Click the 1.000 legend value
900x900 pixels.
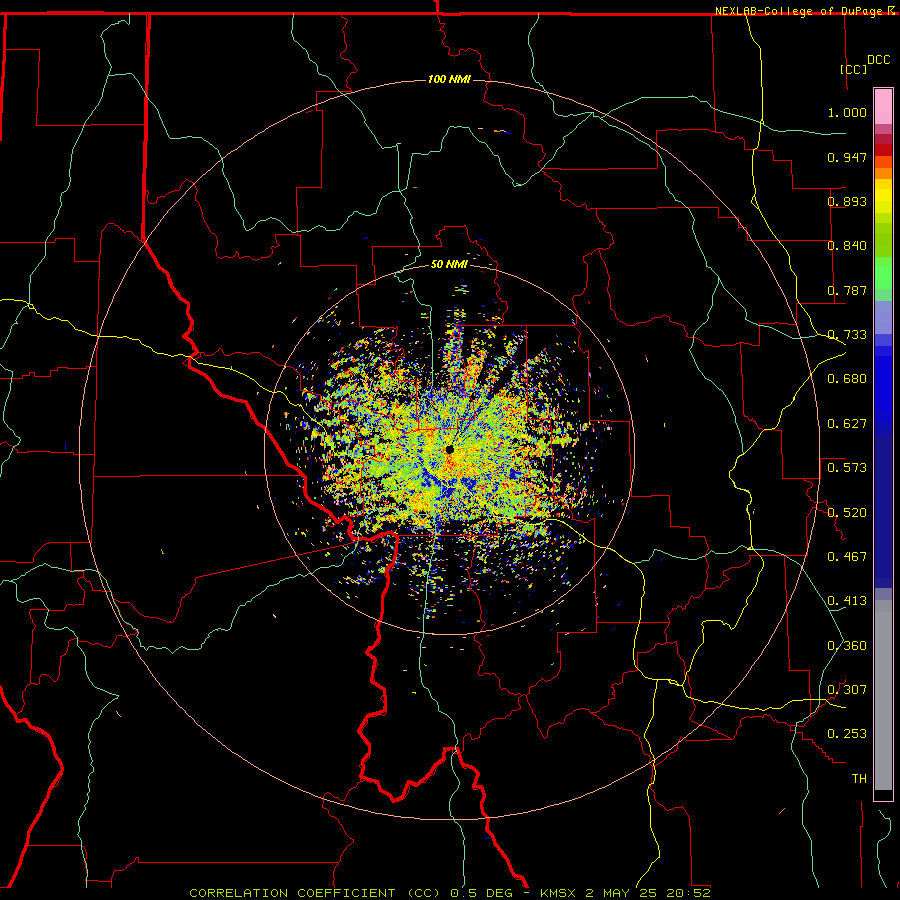847,112
